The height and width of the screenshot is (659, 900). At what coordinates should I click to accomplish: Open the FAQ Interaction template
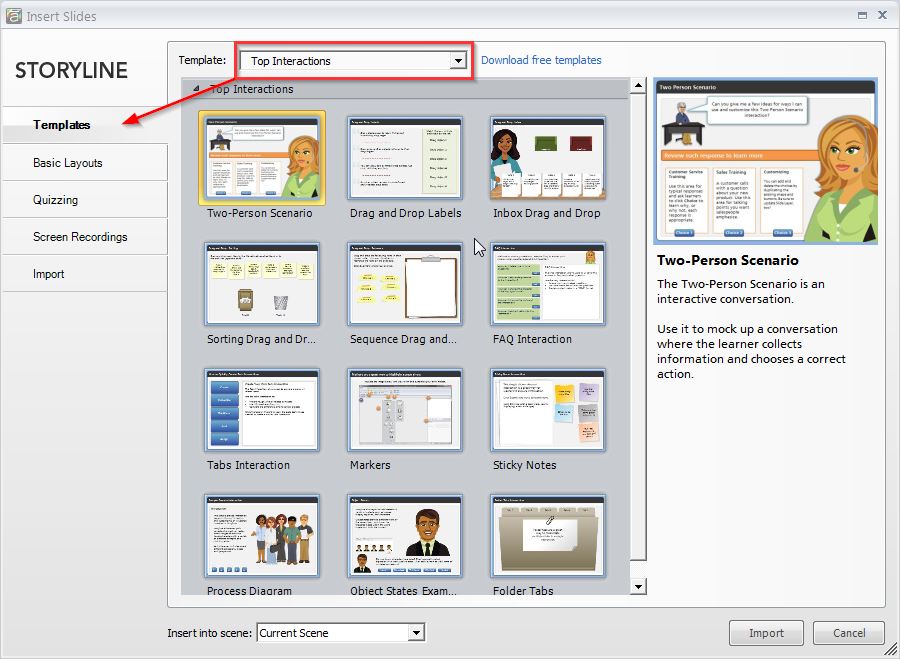(548, 284)
